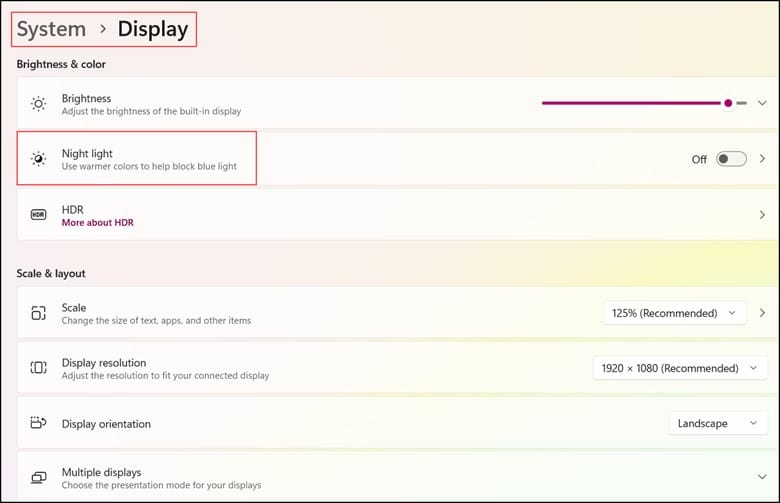The height and width of the screenshot is (503, 780).
Task: Click the Multiple displays icon
Action: coord(38,478)
